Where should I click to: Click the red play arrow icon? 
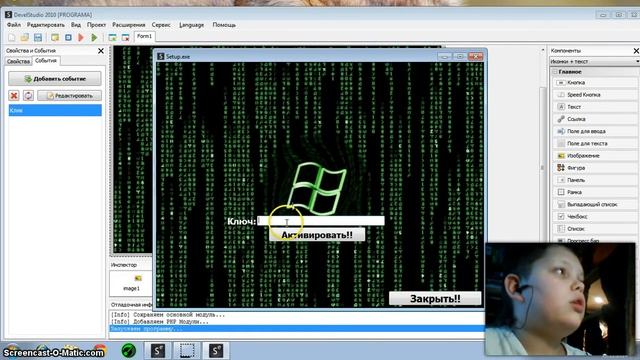click(x=81, y=38)
